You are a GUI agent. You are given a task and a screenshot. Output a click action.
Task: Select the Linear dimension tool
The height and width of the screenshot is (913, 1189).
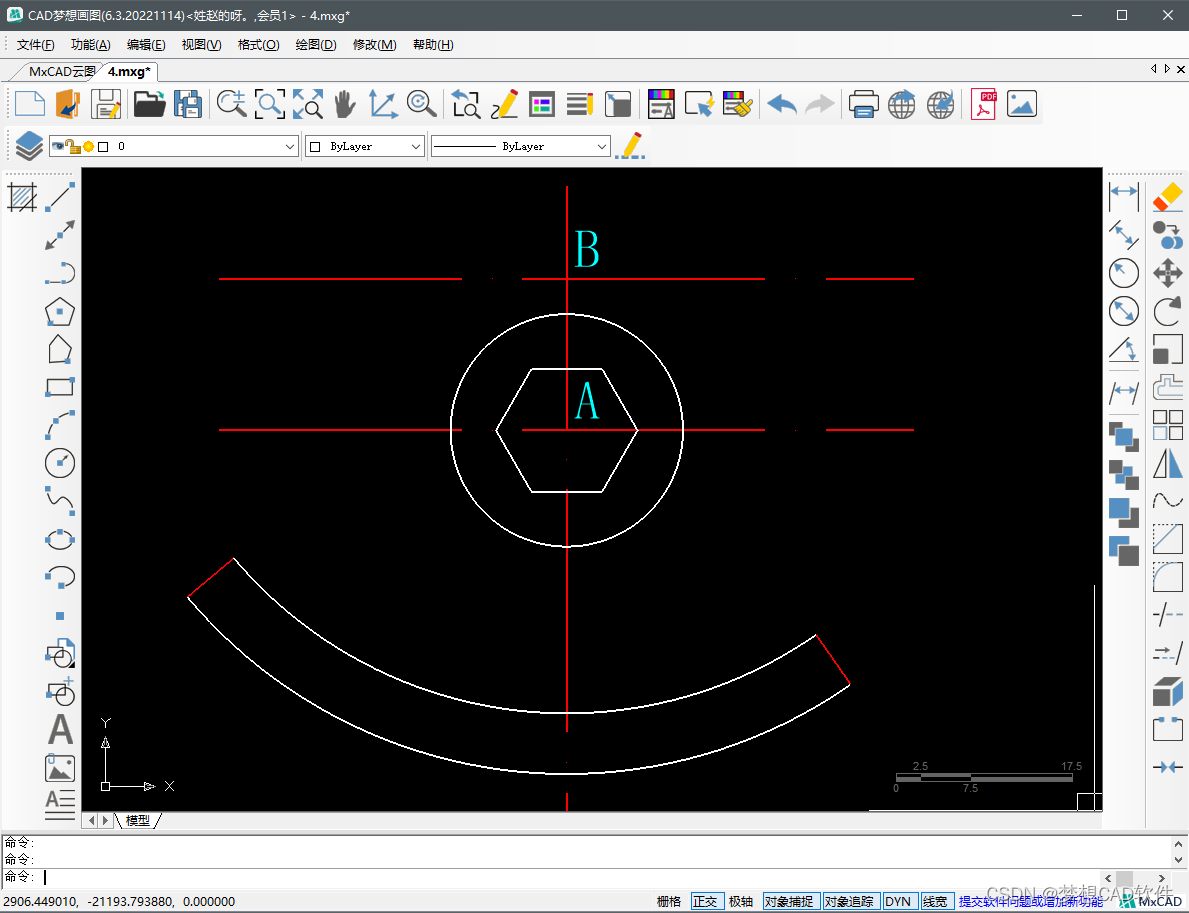point(1124,197)
